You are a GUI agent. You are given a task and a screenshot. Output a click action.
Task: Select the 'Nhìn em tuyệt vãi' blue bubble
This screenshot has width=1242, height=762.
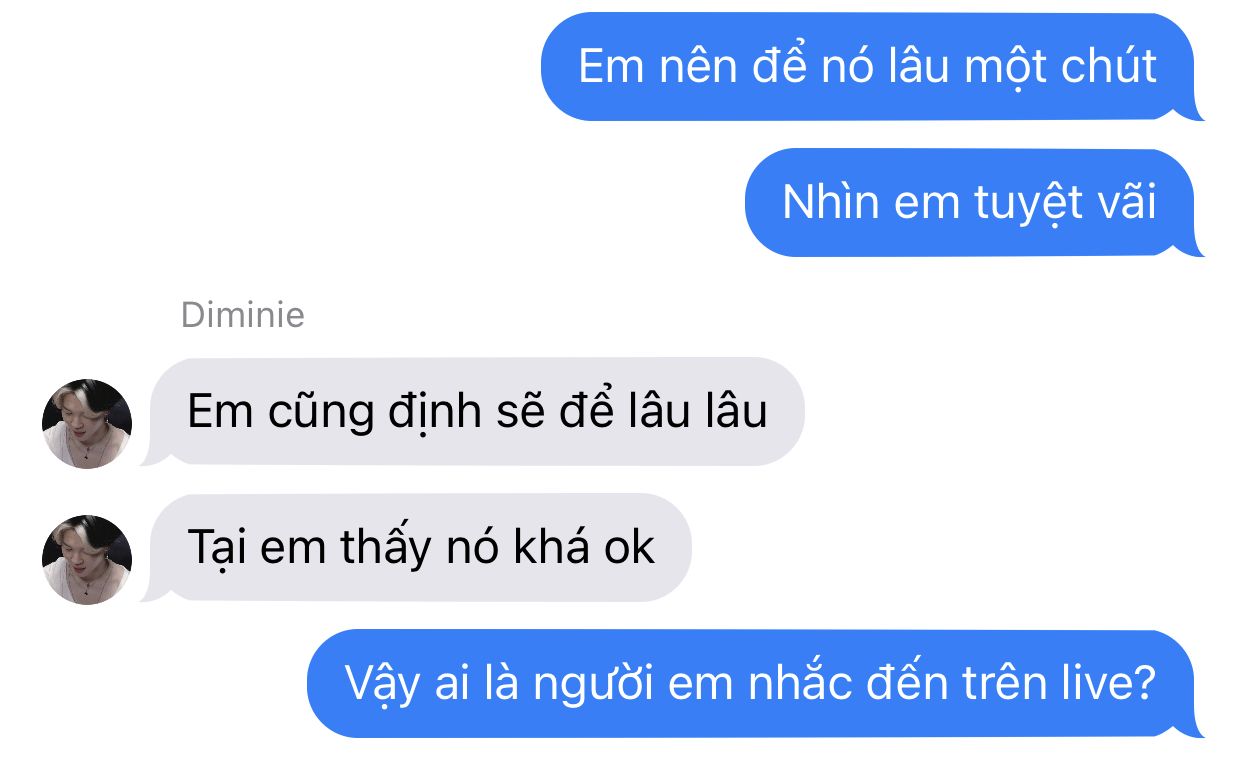tap(974, 203)
